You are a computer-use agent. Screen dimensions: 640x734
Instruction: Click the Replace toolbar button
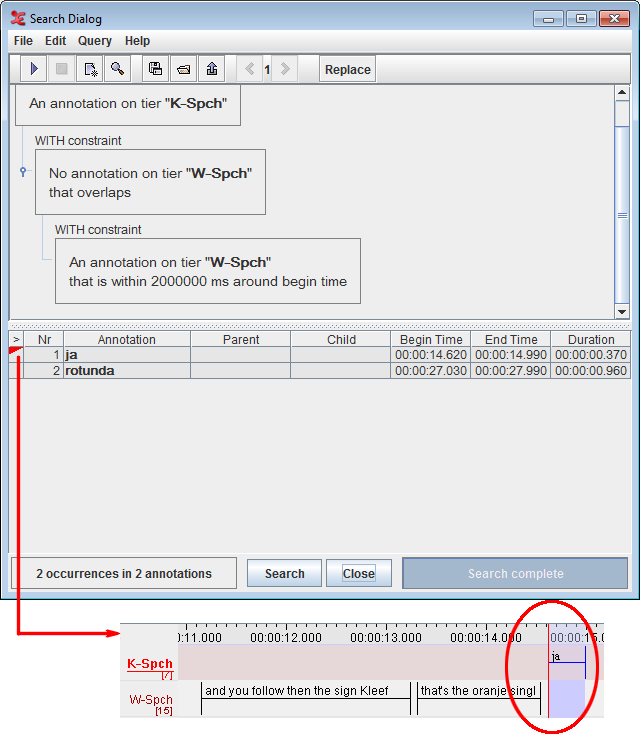347,69
